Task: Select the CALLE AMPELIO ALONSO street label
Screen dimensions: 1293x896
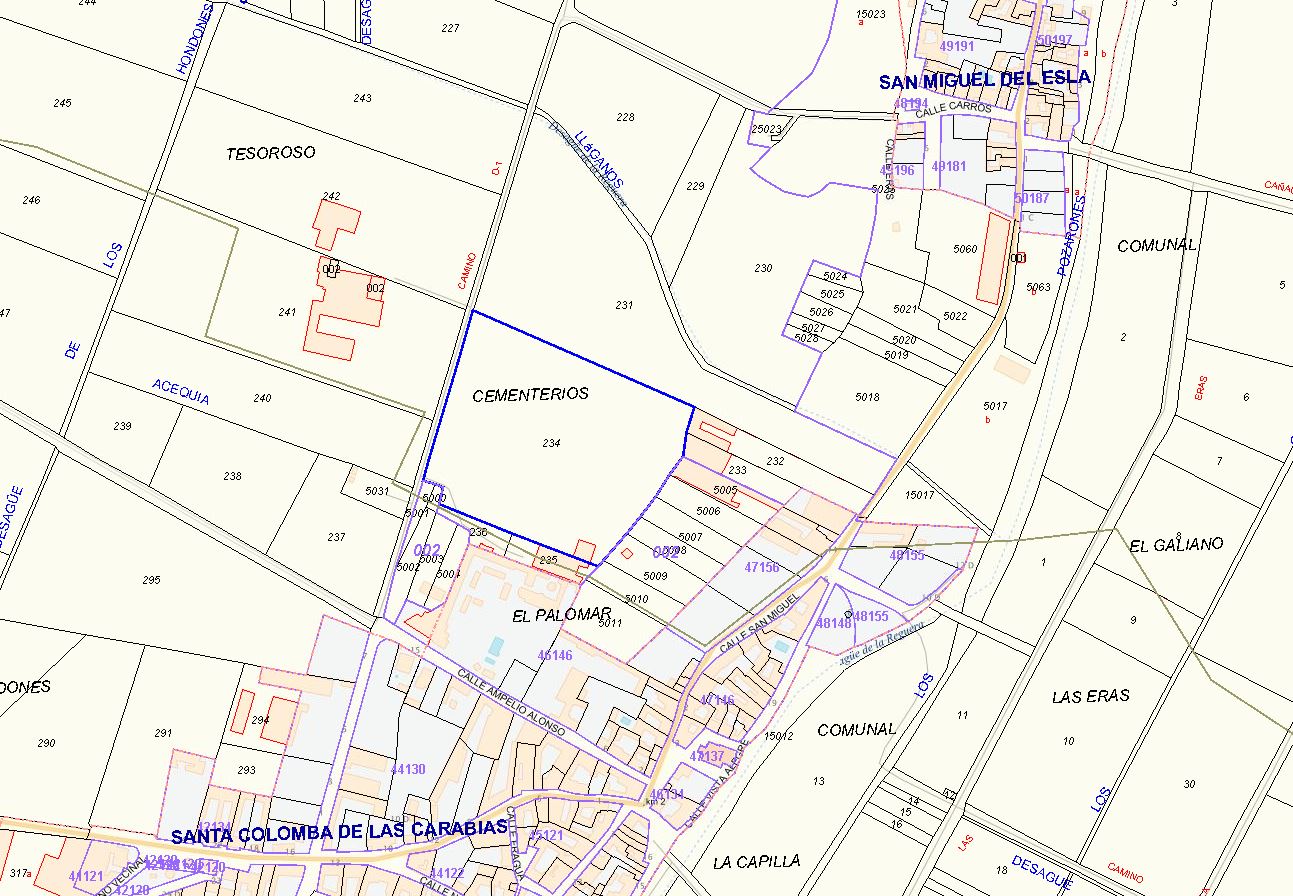Action: (x=512, y=703)
